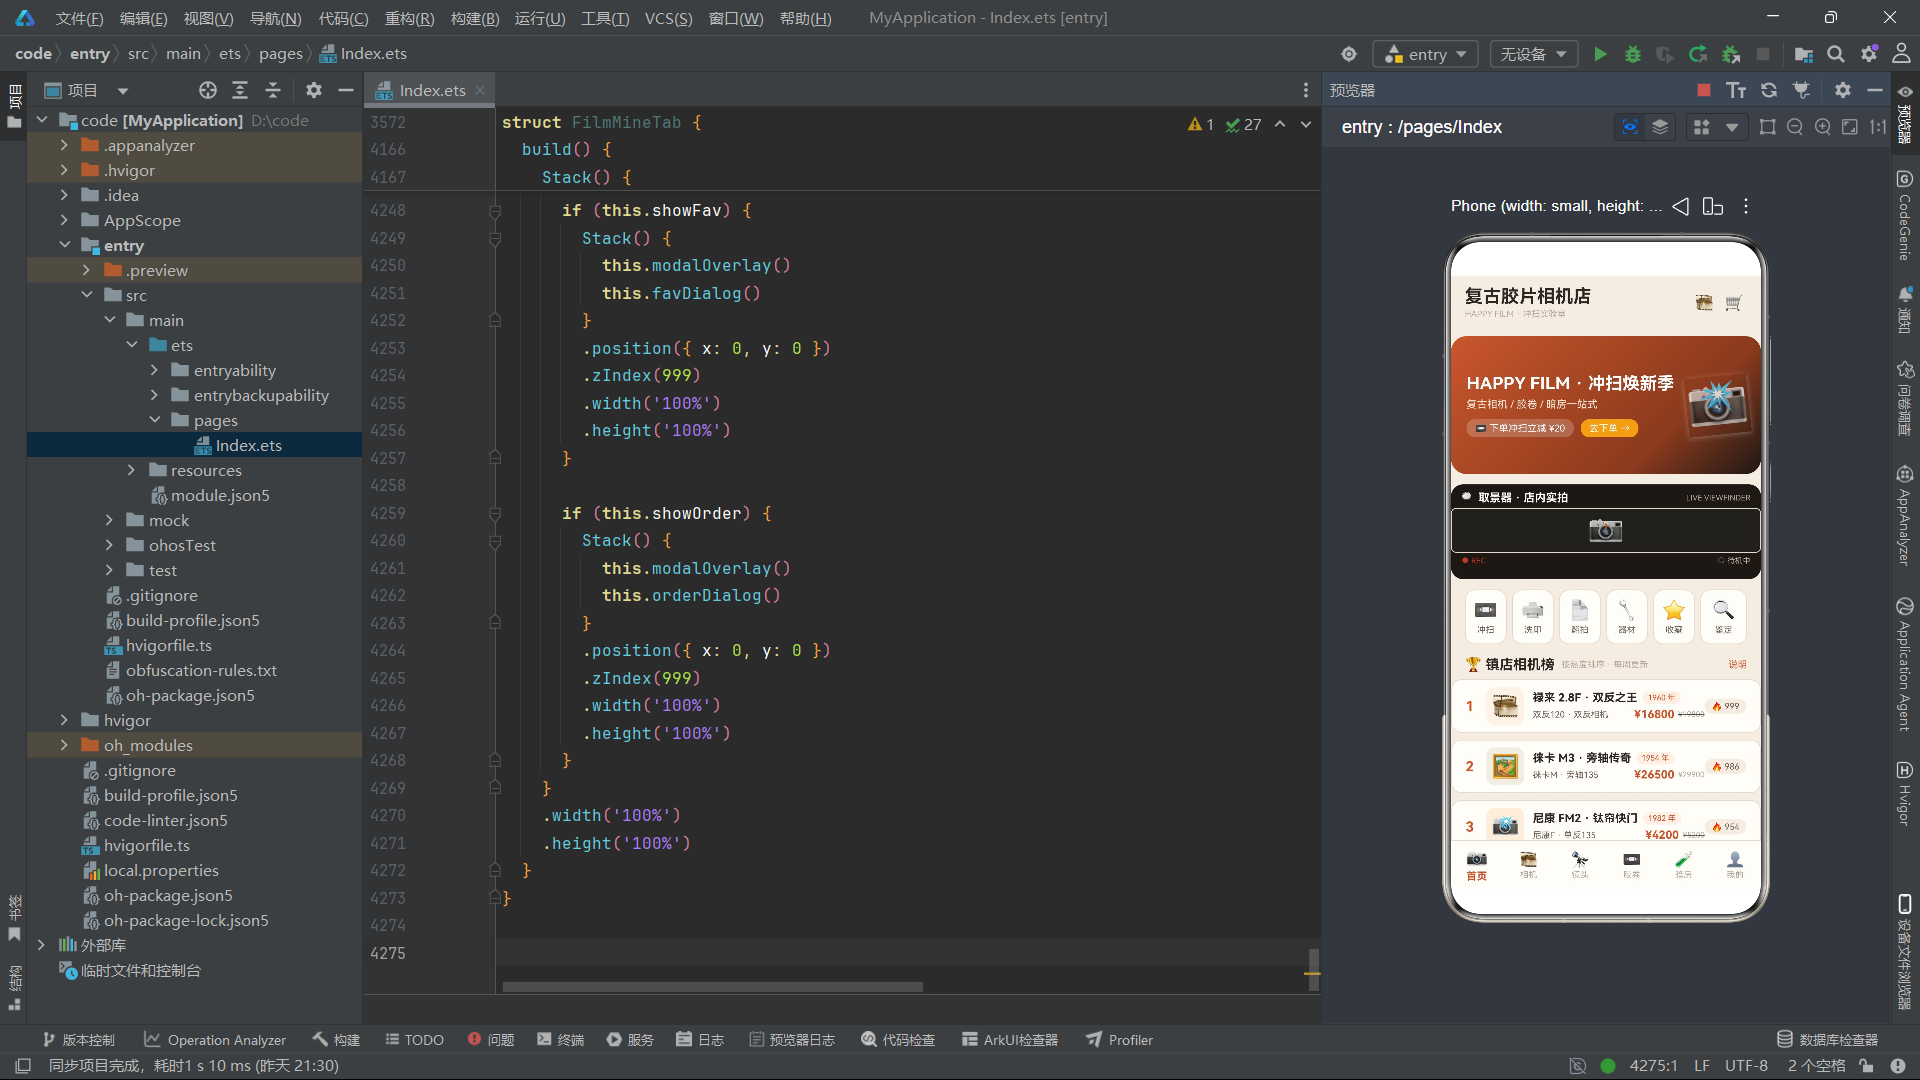Click the UTF-8 encoding in status bar
Viewport: 1920px width, 1080px height.
pyautogui.click(x=1746, y=1066)
